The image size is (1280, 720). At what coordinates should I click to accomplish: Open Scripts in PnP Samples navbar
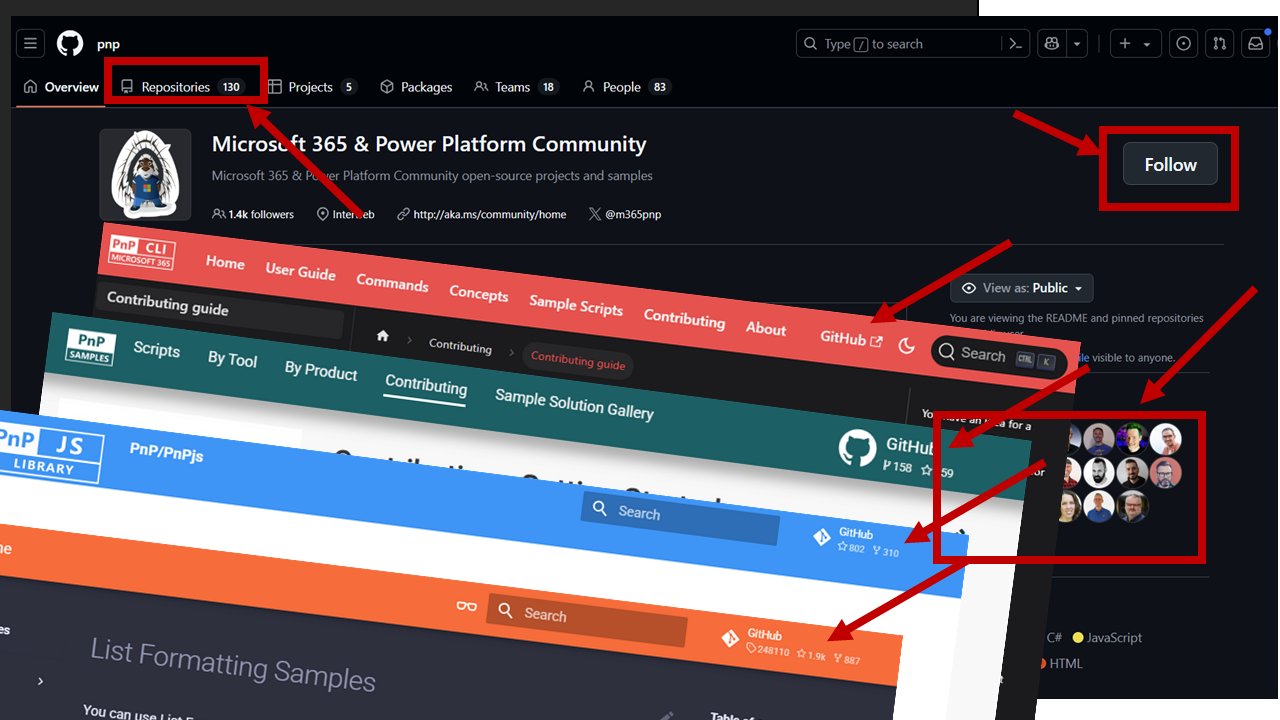156,350
